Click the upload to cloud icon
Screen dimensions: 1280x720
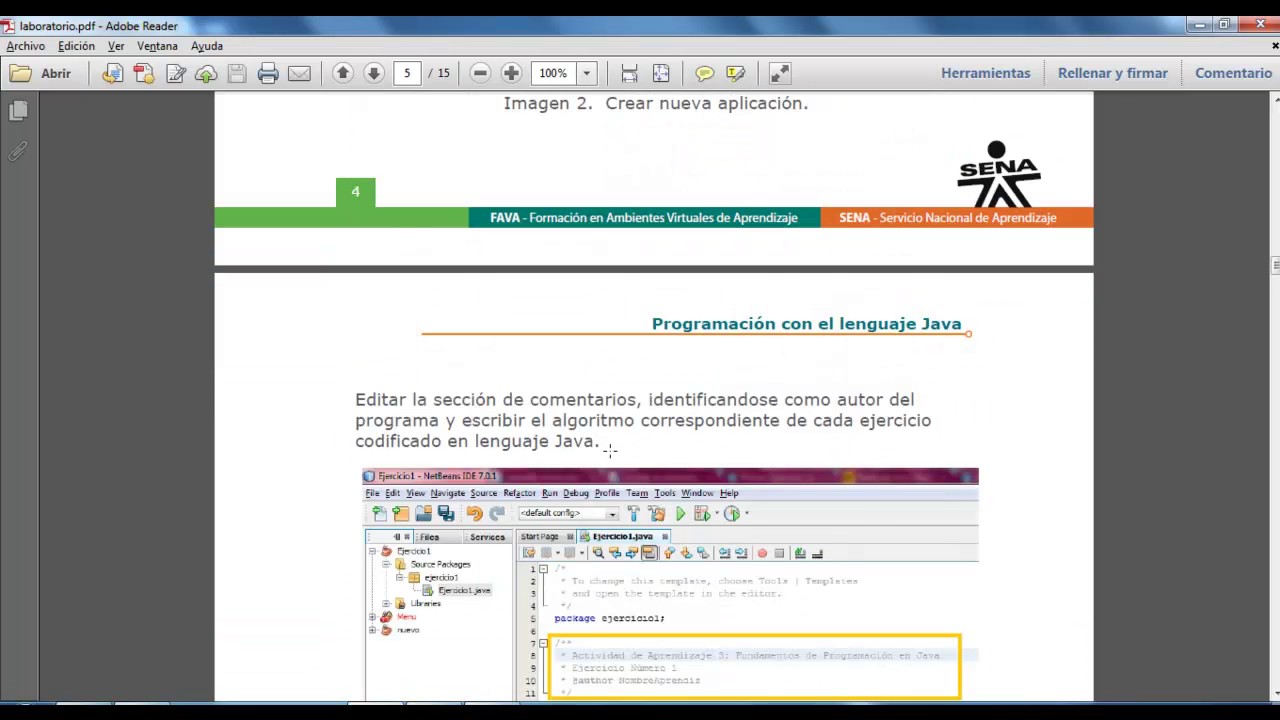coord(206,73)
